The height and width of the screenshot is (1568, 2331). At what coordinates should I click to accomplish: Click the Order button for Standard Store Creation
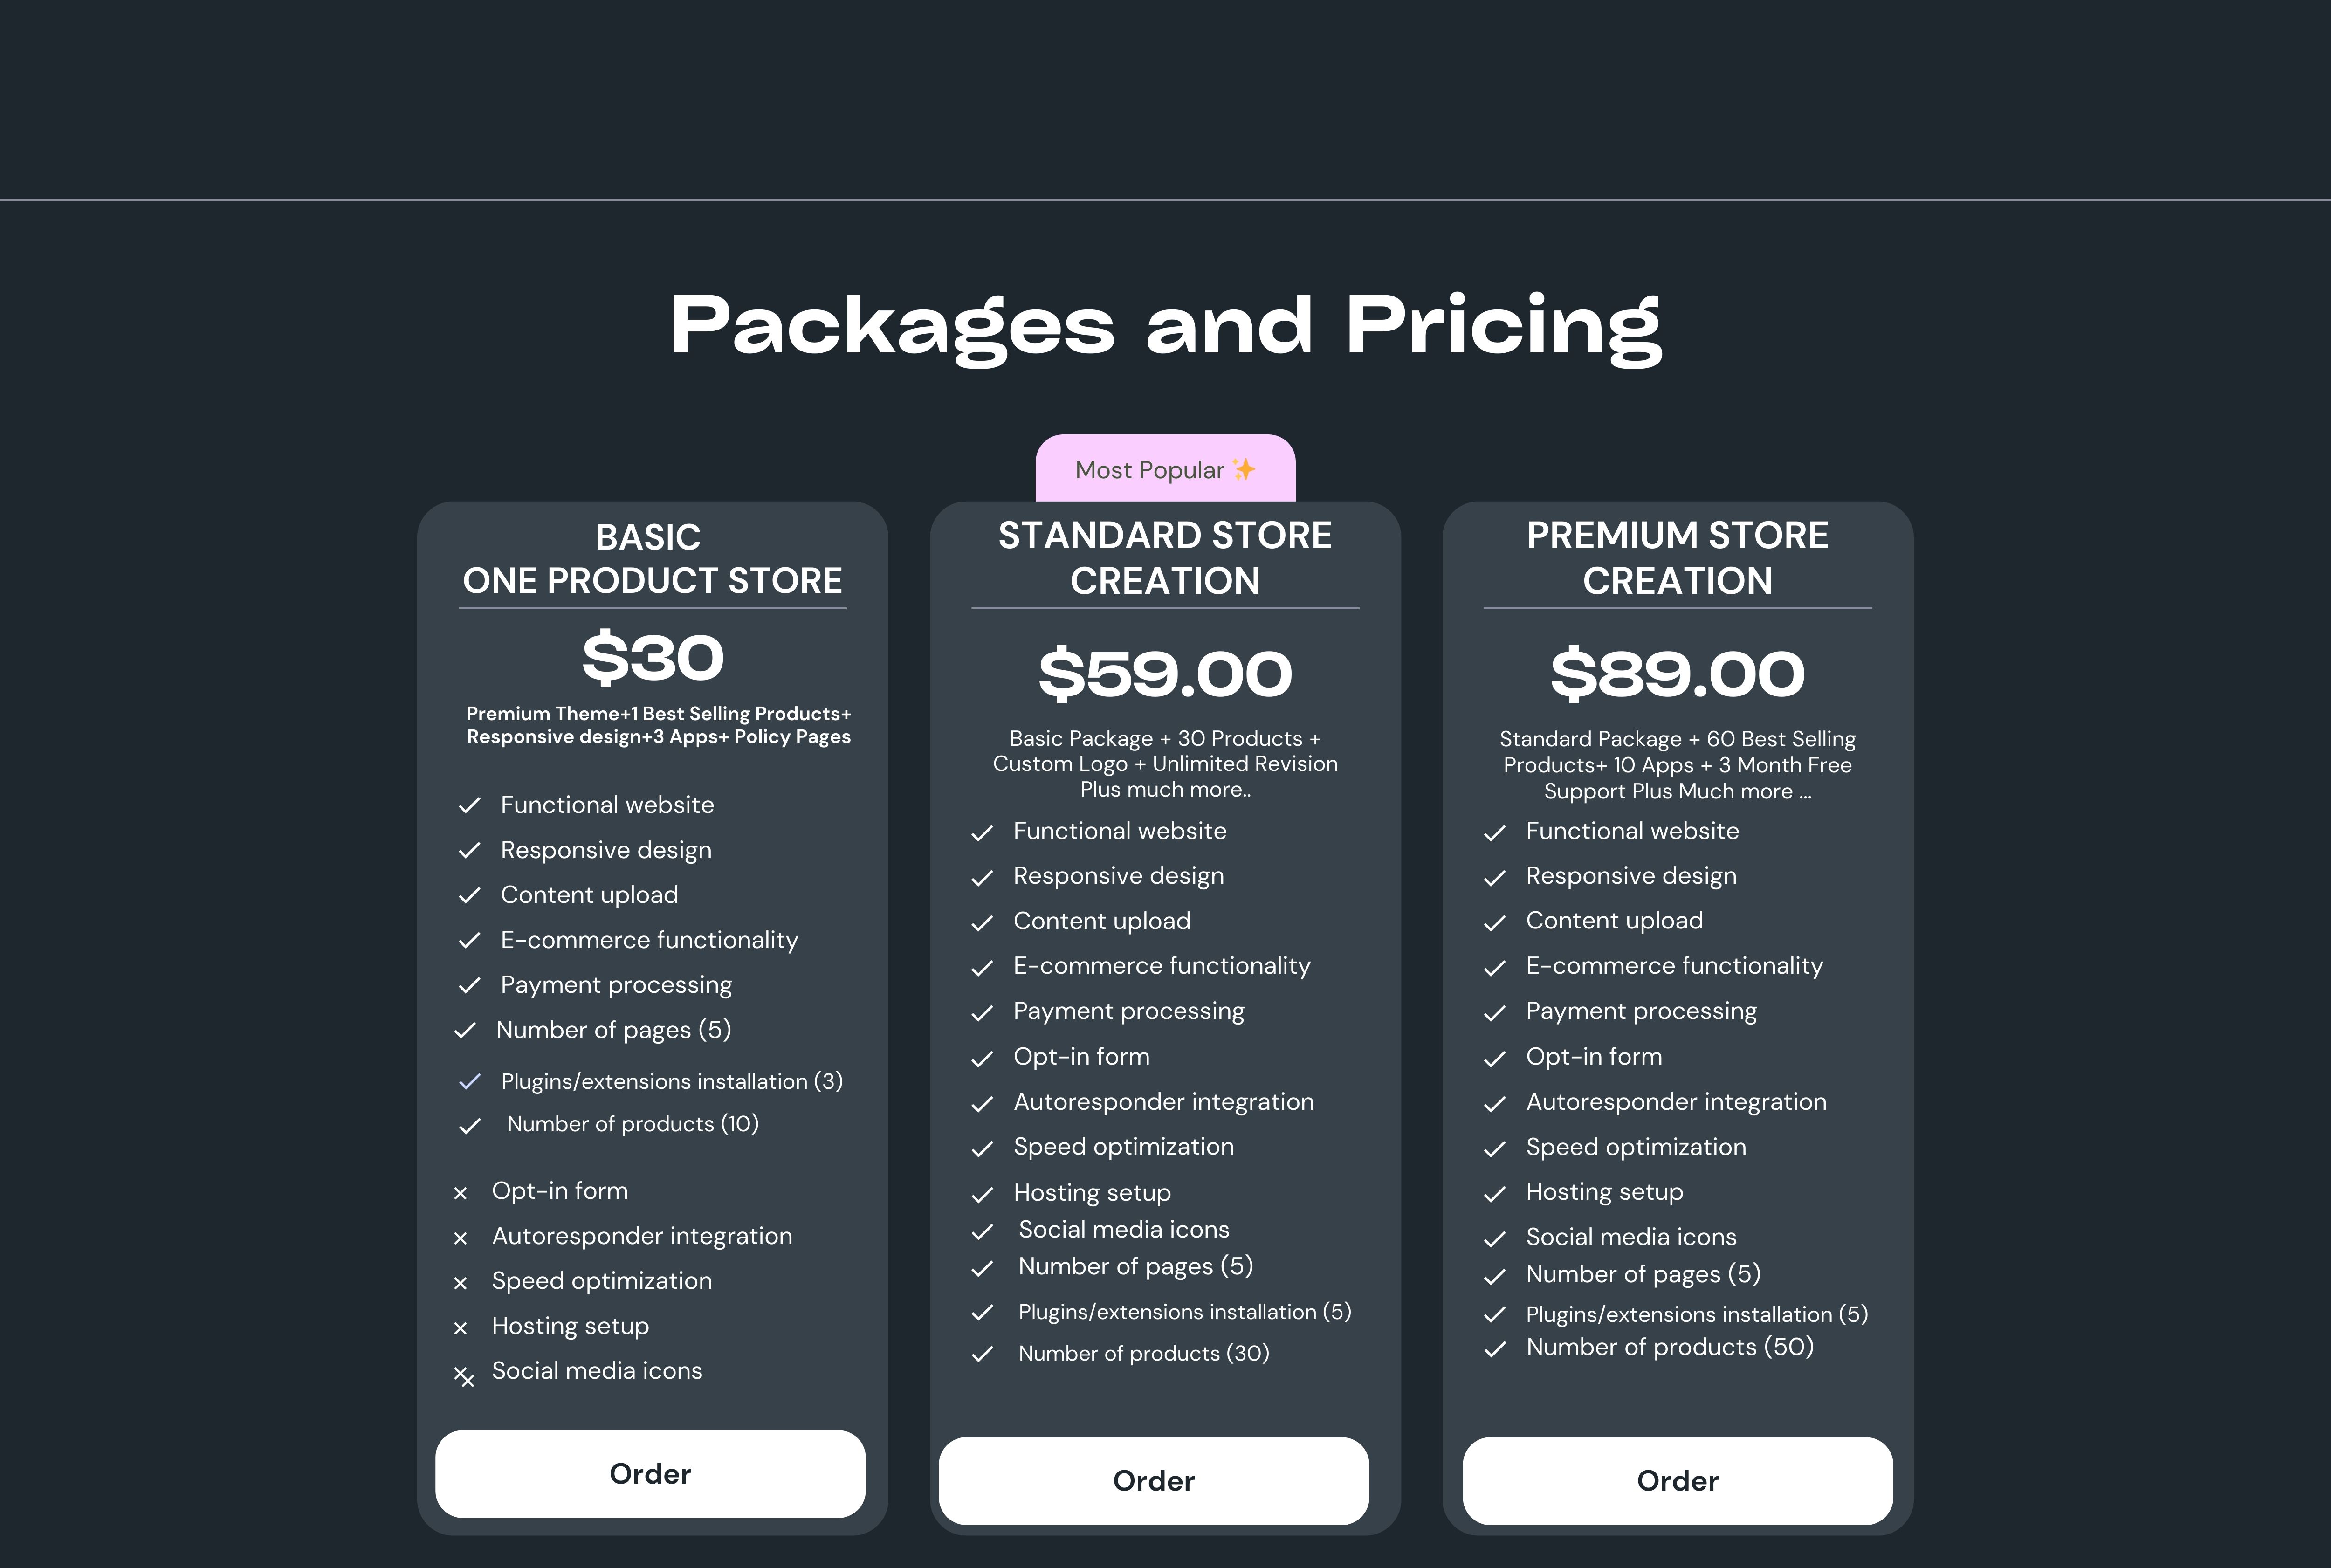click(x=1153, y=1481)
